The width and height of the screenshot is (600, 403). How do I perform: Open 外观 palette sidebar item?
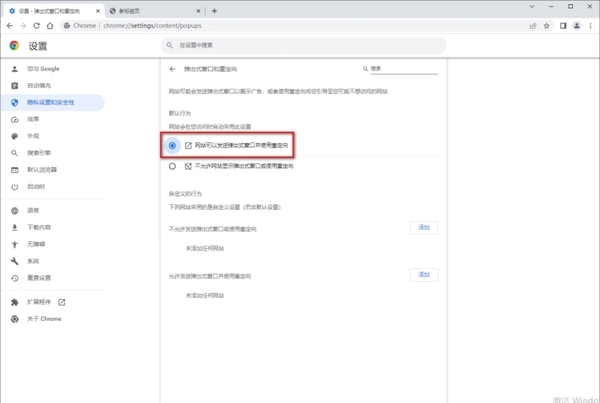[x=53, y=136]
